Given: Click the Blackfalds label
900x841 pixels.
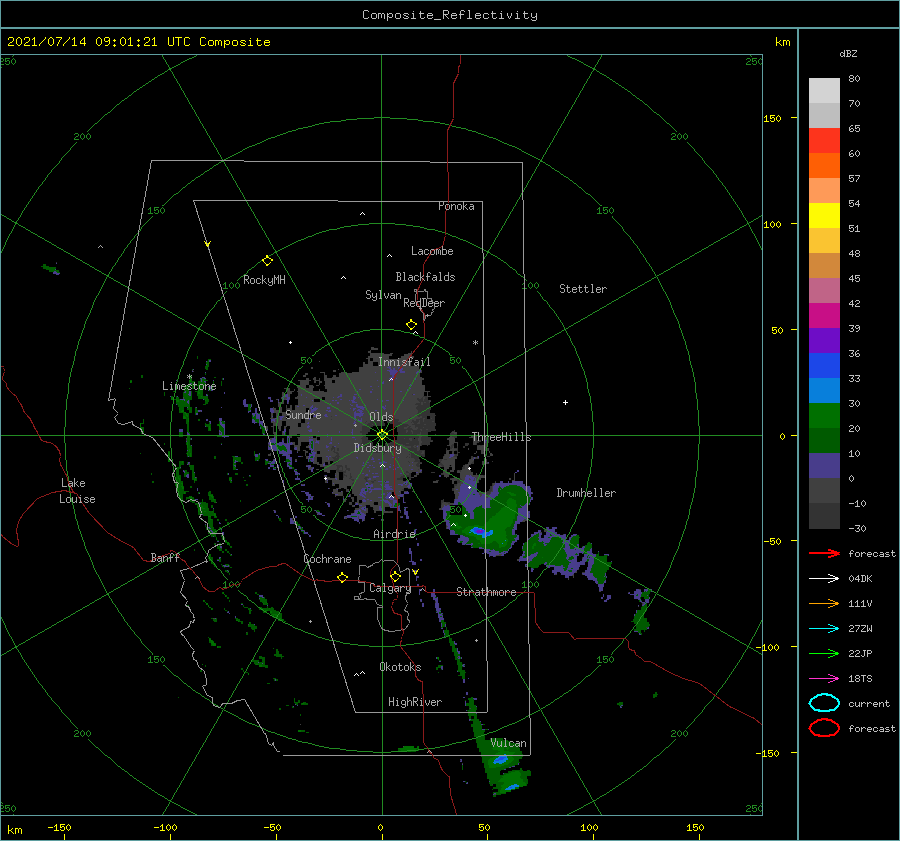Looking at the screenshot, I should pos(425,277).
